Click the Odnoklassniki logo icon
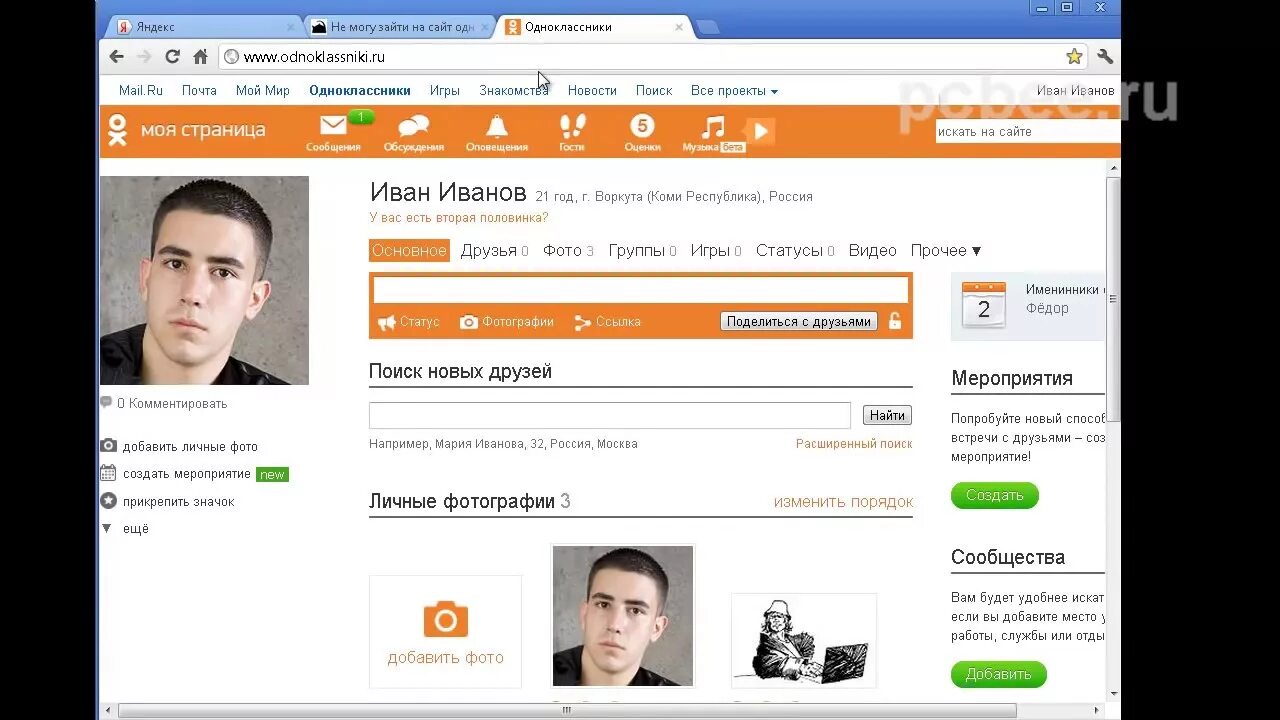The image size is (1280, 720). [x=118, y=130]
